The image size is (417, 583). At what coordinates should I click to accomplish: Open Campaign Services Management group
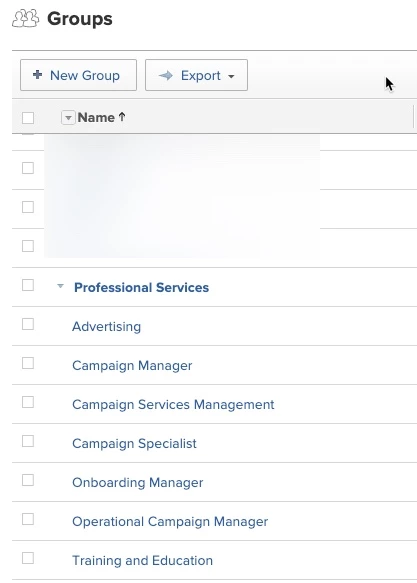[x=173, y=405]
